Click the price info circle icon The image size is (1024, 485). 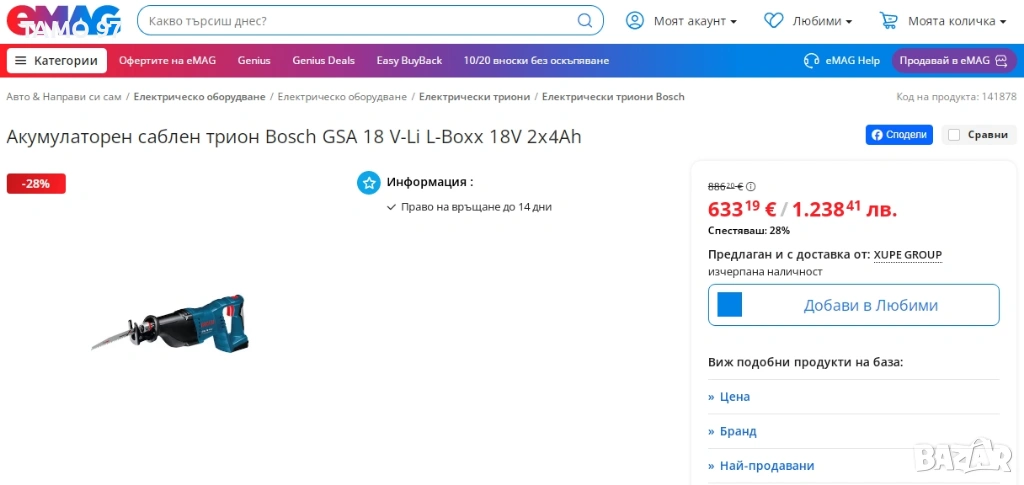(751, 186)
